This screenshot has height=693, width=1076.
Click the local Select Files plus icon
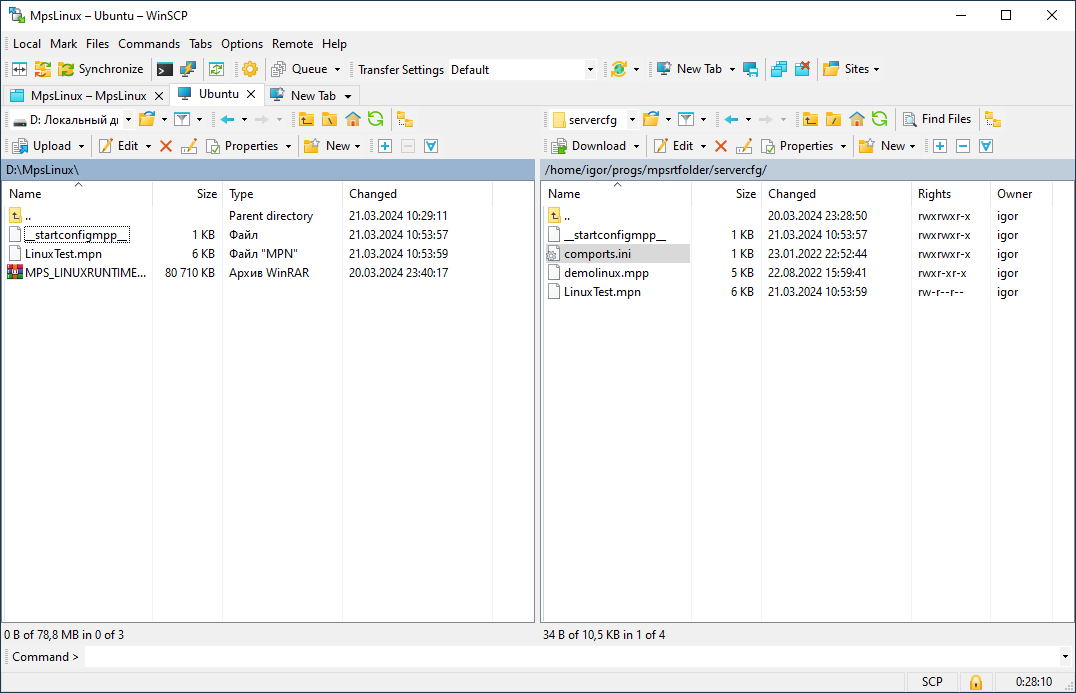point(385,146)
